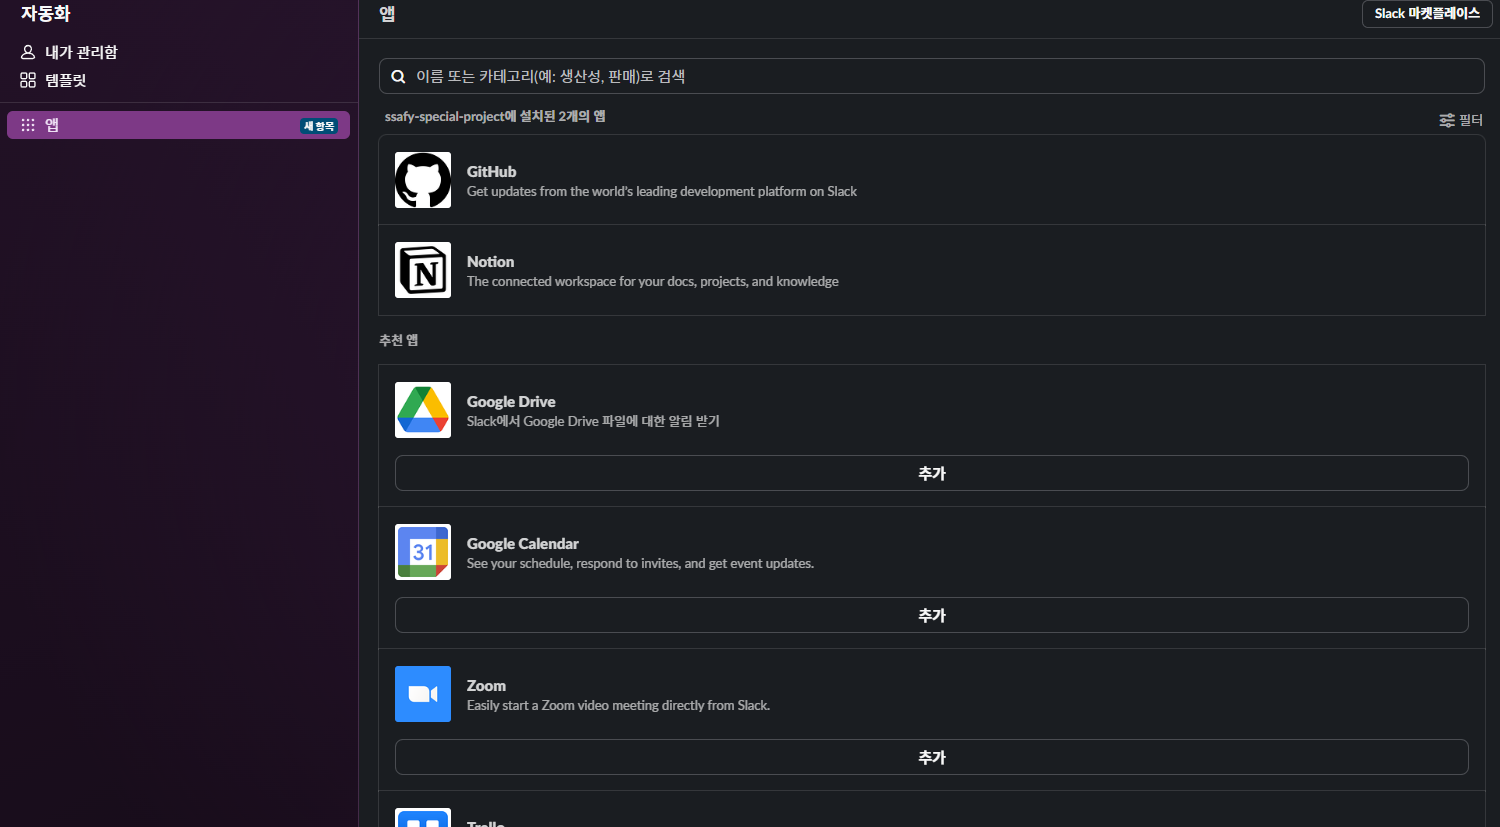Click the GitHub app icon

423,180
